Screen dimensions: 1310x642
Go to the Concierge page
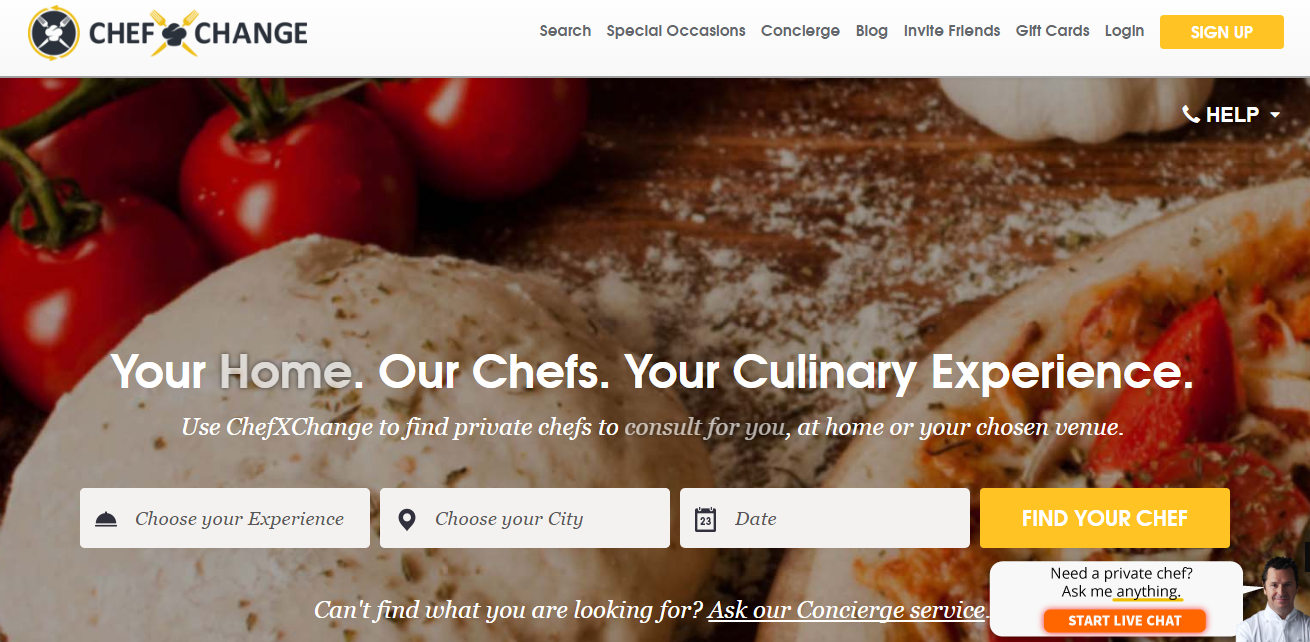(800, 31)
